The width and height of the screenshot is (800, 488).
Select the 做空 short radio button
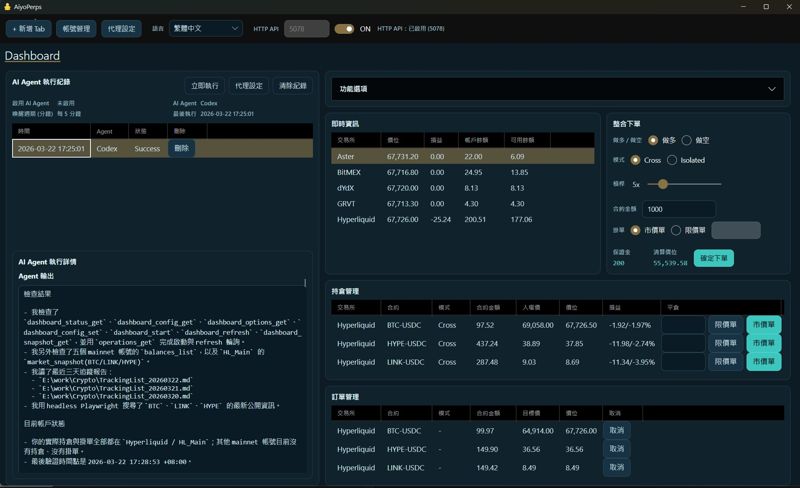coord(687,140)
